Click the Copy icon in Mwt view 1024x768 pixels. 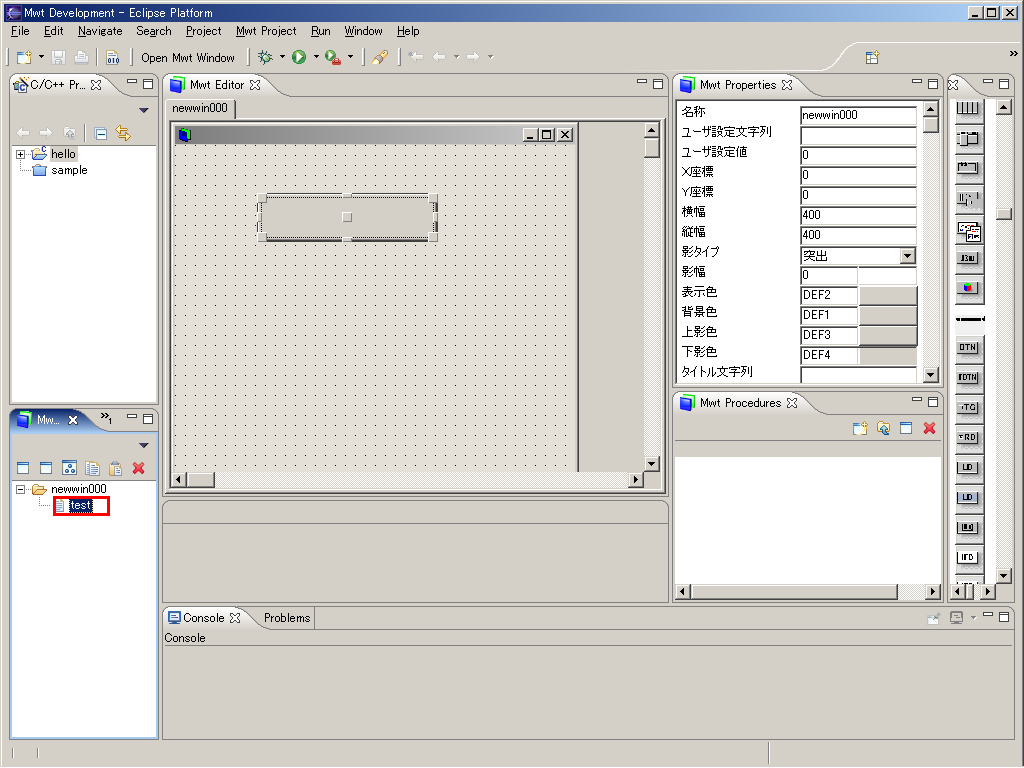(93, 468)
